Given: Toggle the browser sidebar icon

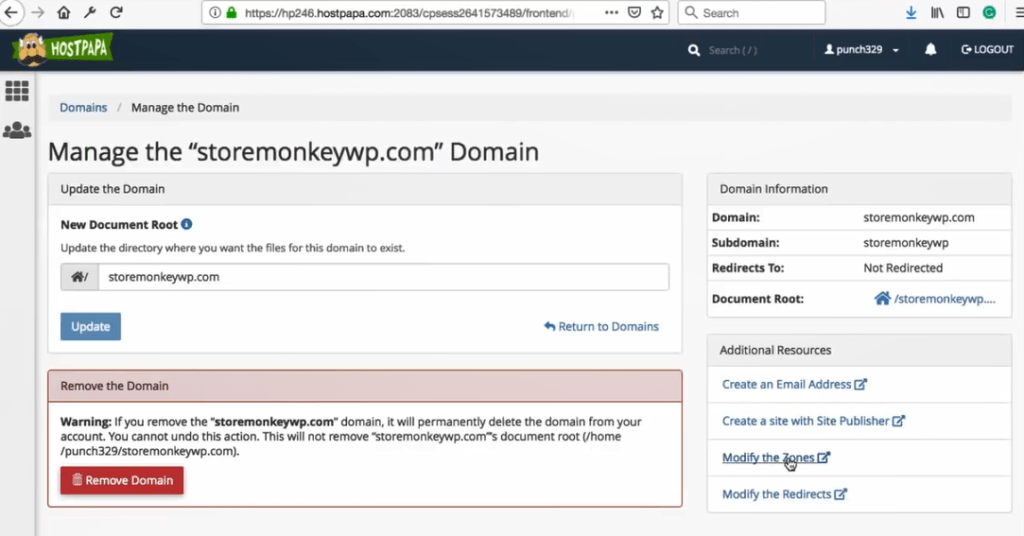Looking at the screenshot, I should tap(963, 12).
